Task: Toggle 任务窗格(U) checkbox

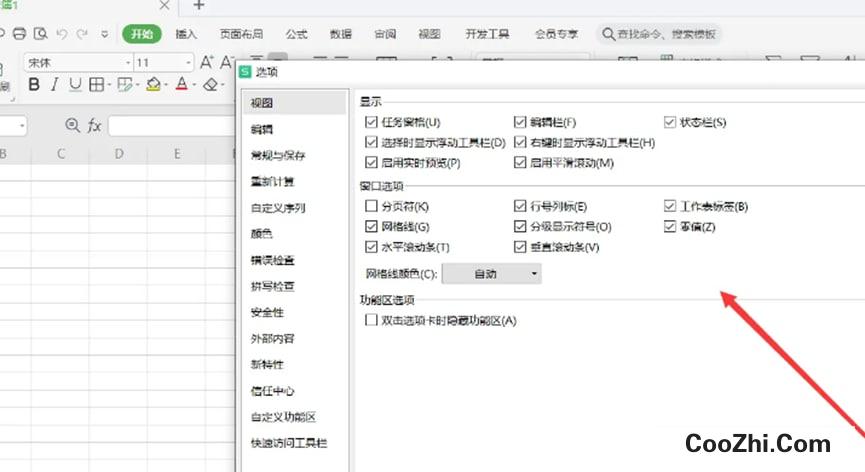Action: point(371,122)
